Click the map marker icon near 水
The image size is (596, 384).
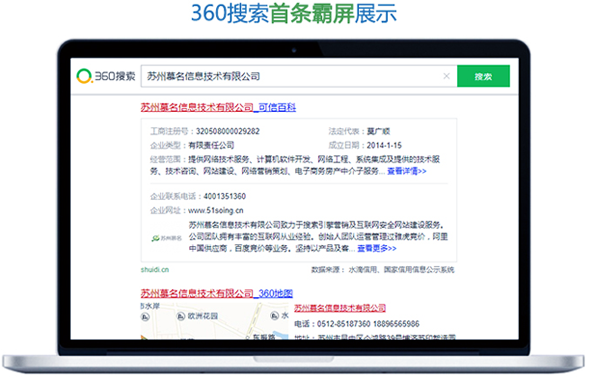(274, 316)
